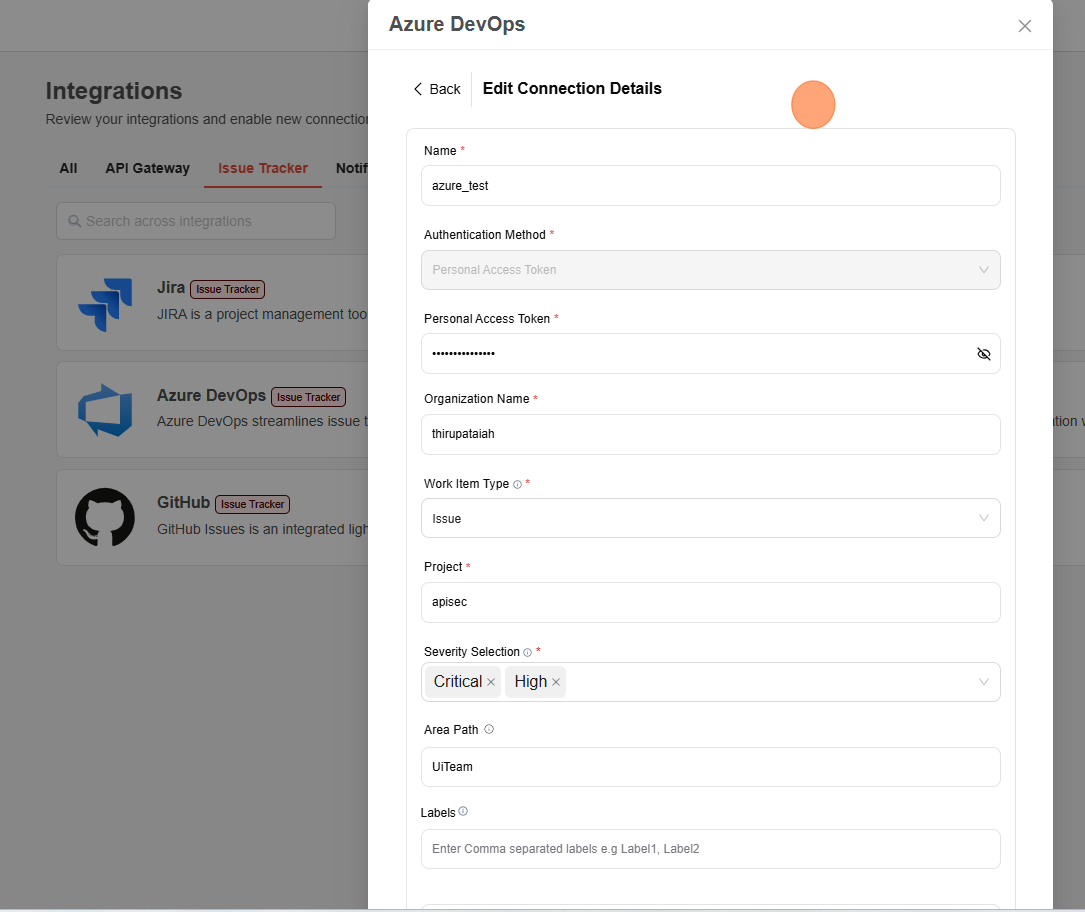
Task: Click the Work Item Type info icon
Action: pos(517,484)
